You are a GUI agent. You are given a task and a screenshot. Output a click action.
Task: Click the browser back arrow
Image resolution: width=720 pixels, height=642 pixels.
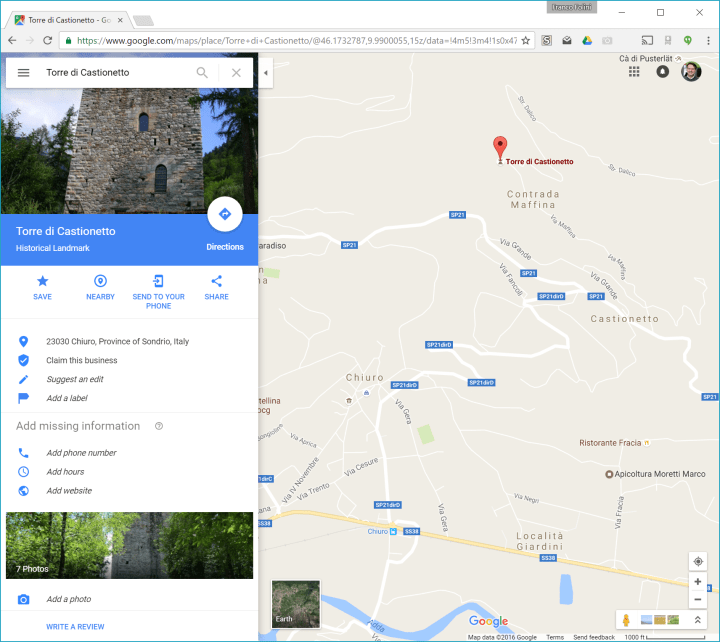tap(12, 40)
